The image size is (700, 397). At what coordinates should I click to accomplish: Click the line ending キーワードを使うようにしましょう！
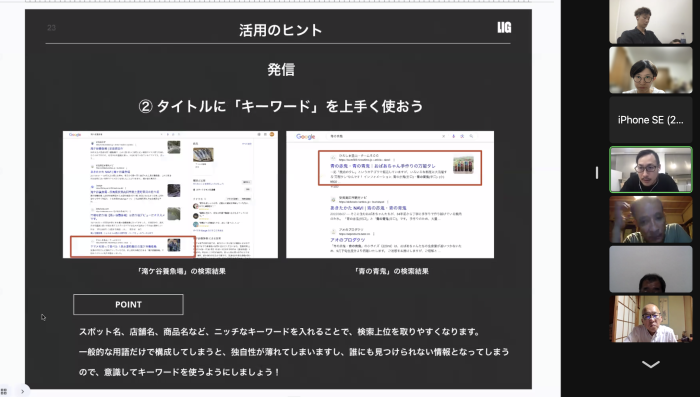tap(179, 372)
